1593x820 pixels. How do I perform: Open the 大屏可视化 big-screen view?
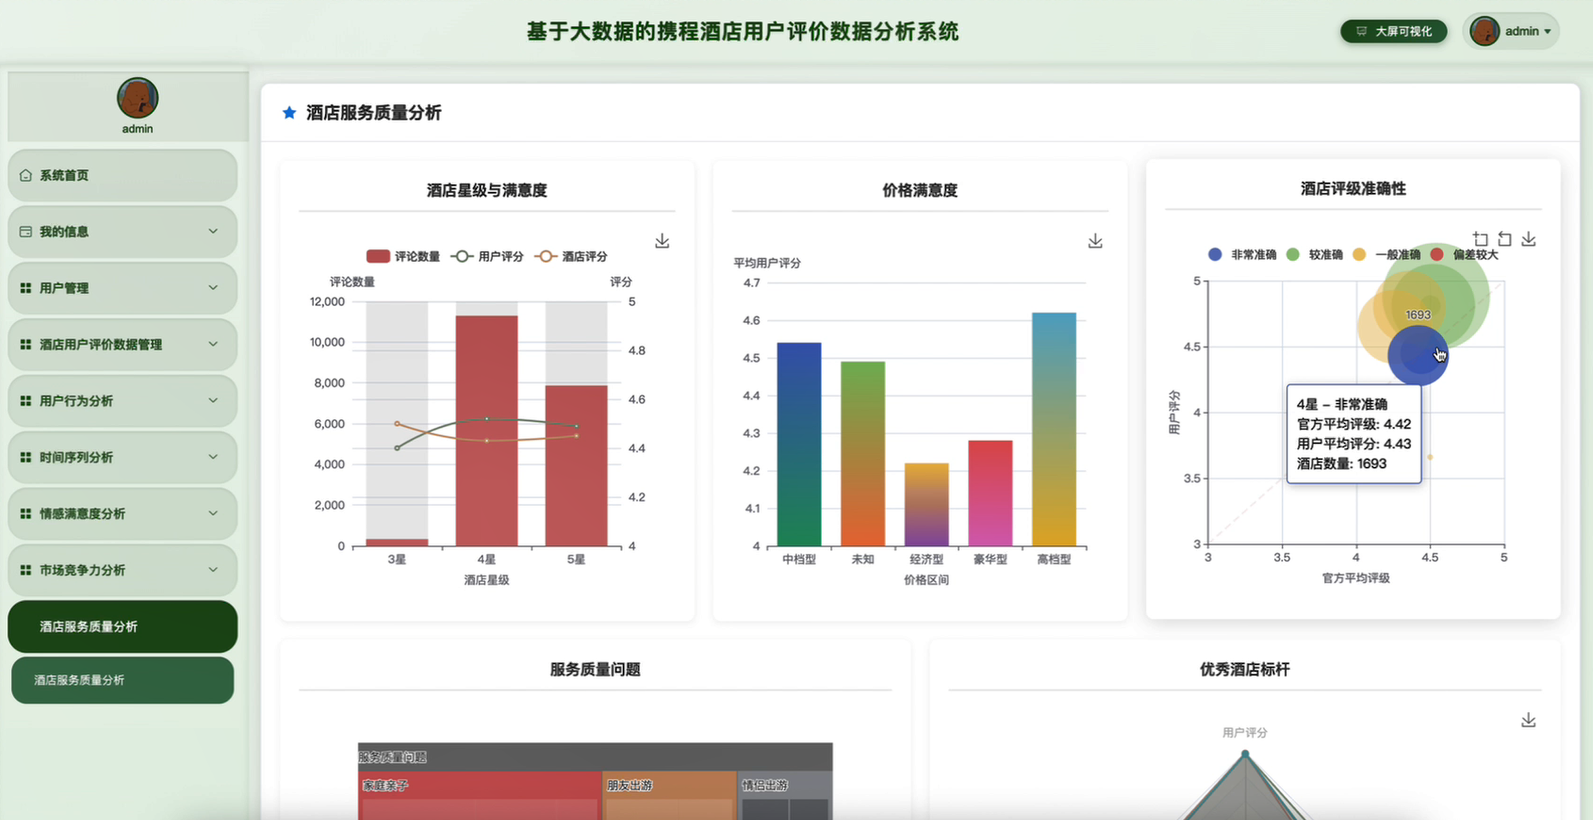[x=1394, y=31]
